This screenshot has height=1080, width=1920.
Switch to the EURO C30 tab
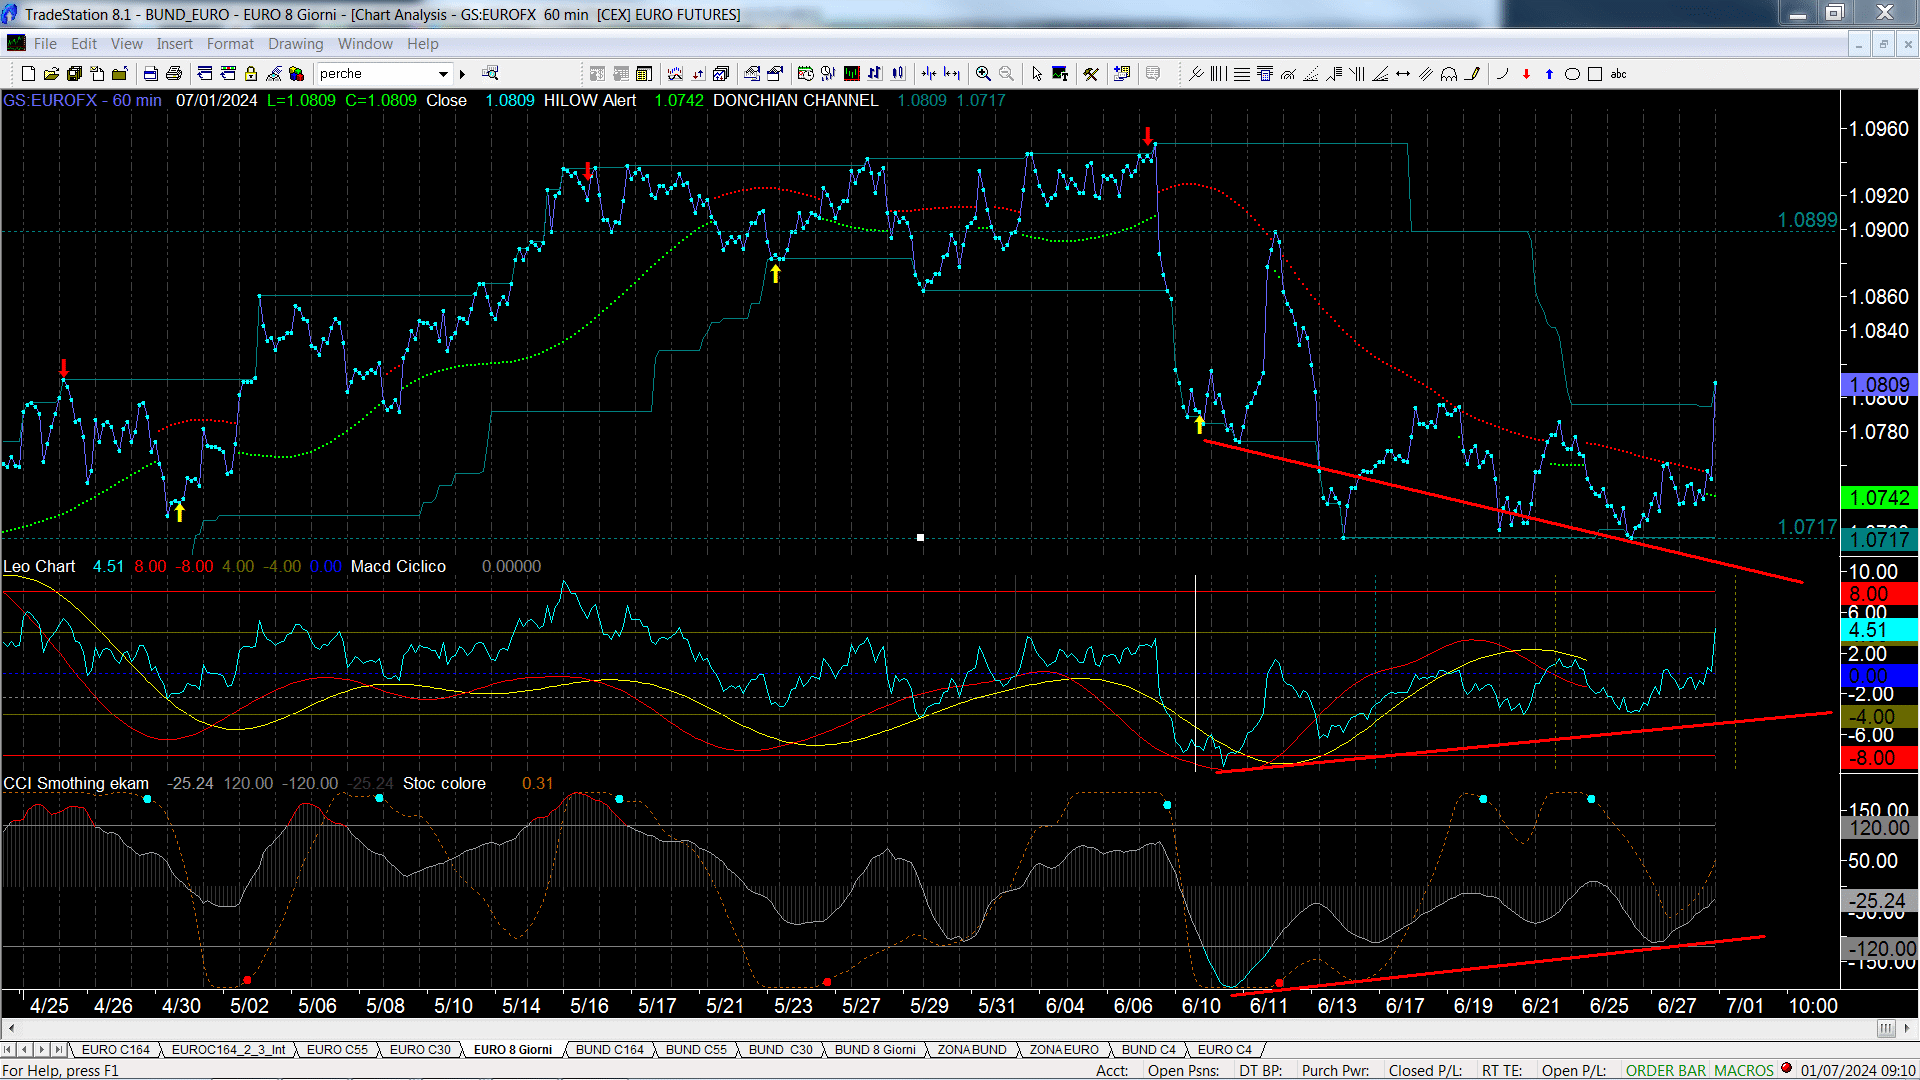point(420,1049)
